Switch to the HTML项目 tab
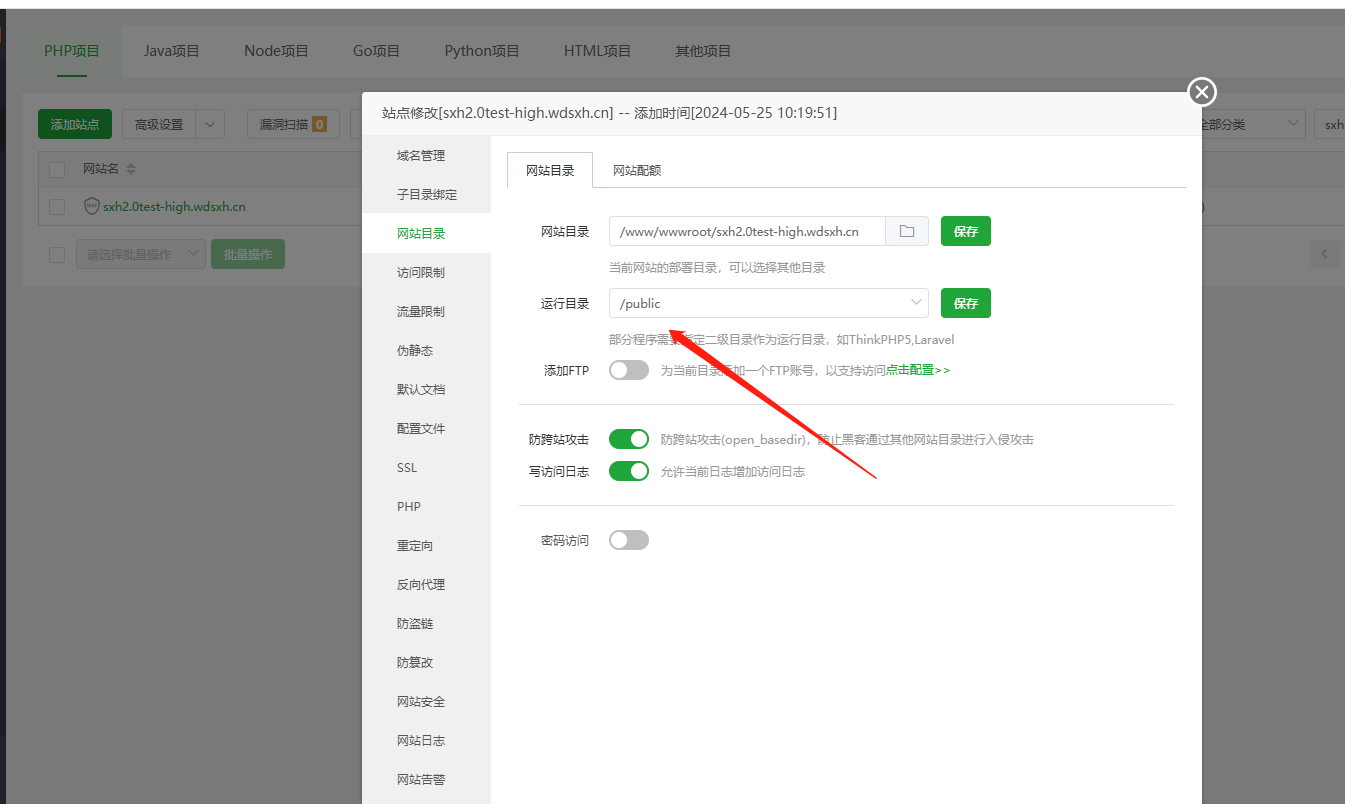This screenshot has height=804, width=1345. 597,51
